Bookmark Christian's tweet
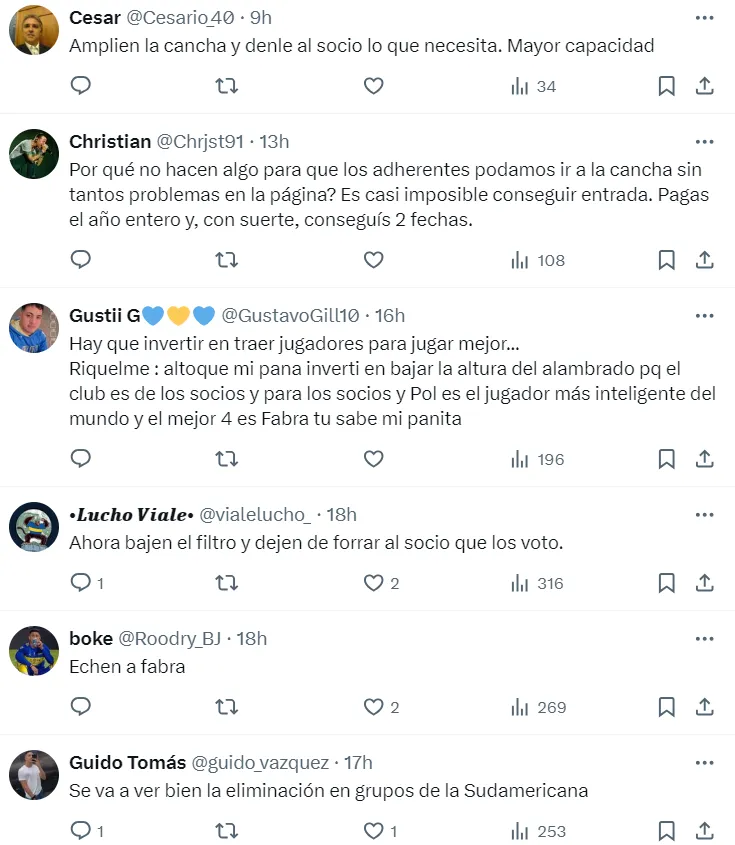 pos(666,260)
